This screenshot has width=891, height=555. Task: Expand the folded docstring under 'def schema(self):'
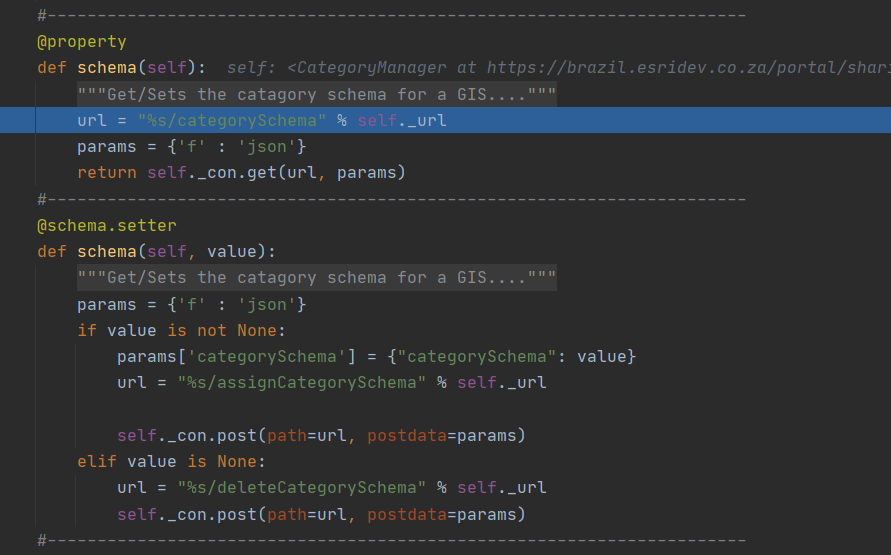point(317,94)
